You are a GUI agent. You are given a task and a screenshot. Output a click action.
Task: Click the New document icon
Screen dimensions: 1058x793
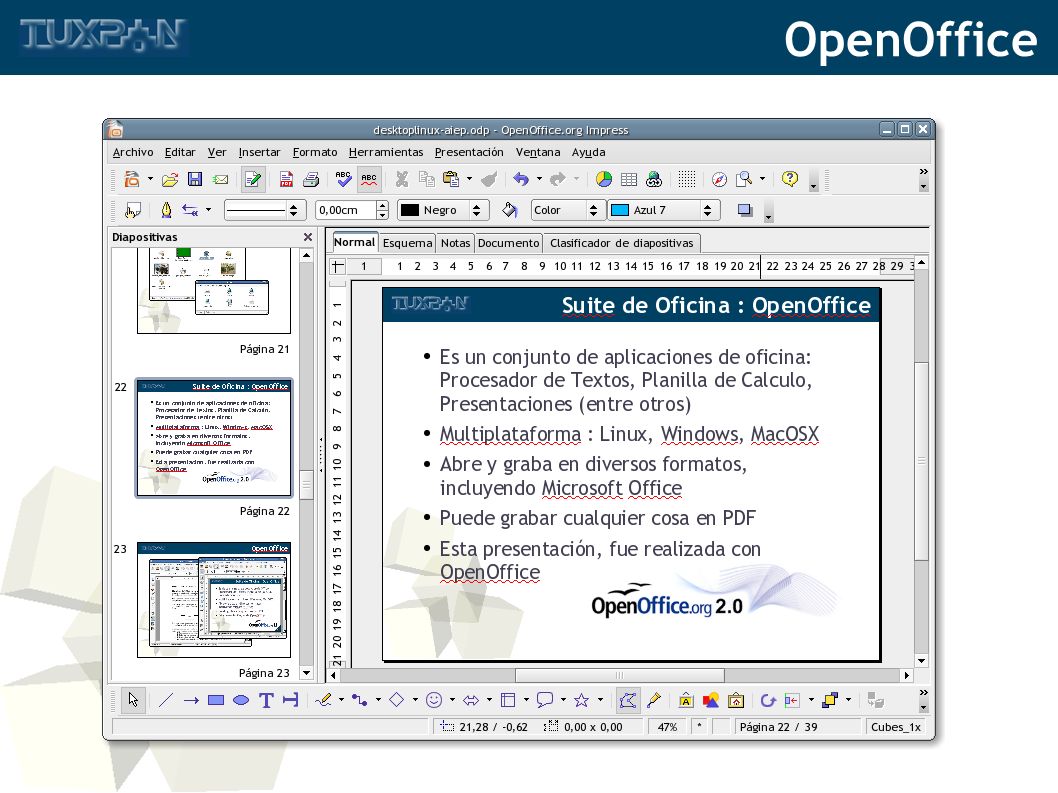tap(132, 179)
